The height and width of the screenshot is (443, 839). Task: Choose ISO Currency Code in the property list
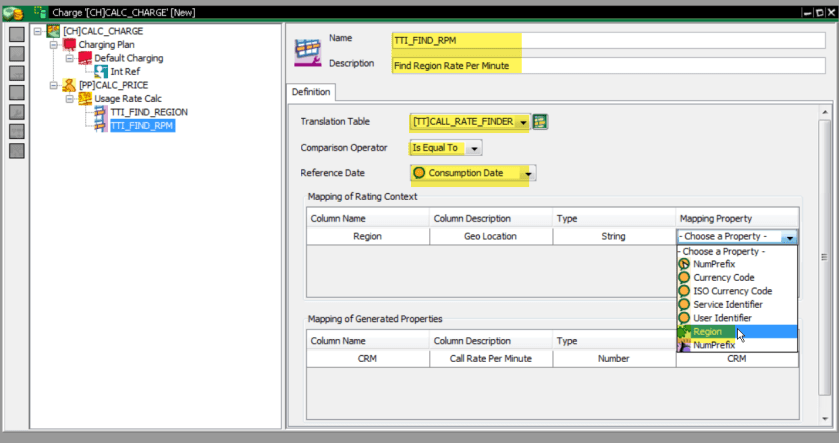click(x=732, y=291)
